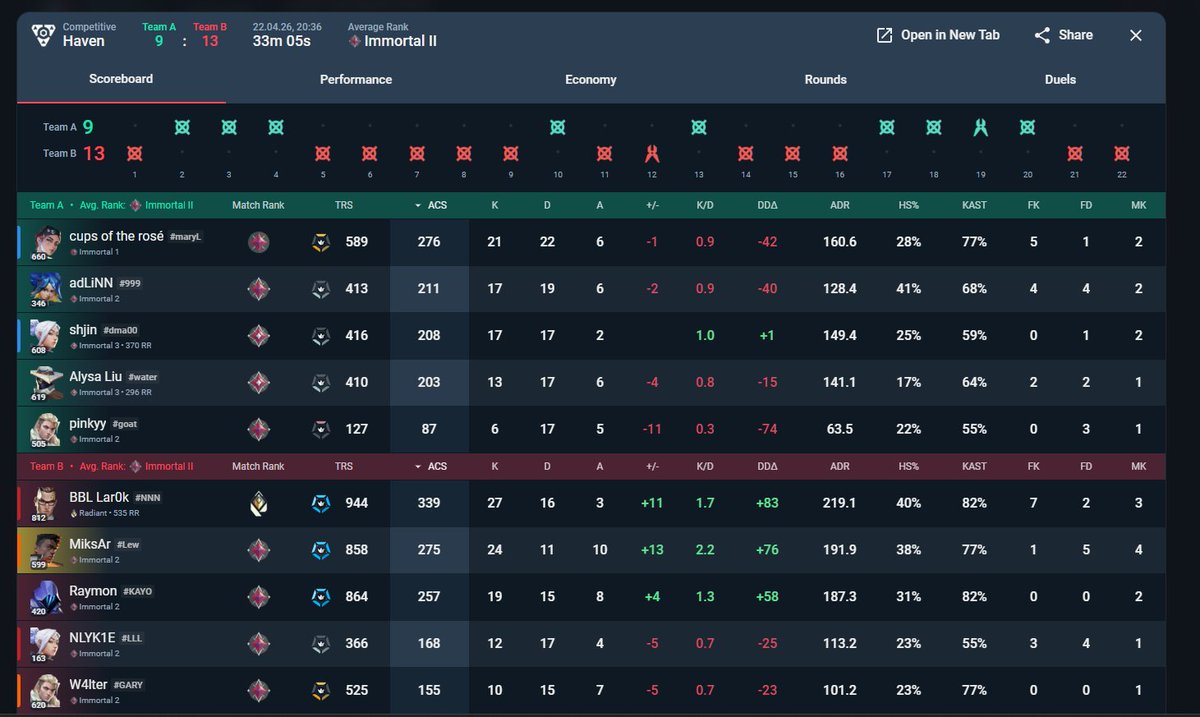Click the Team B avg rank Immortal icon
The width and height of the screenshot is (1200, 717).
point(135,466)
